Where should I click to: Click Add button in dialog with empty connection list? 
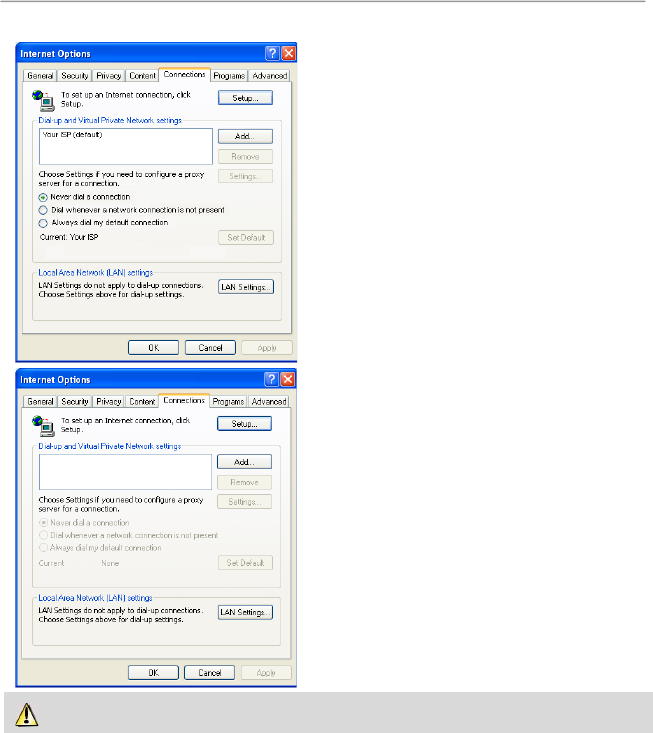tap(245, 462)
